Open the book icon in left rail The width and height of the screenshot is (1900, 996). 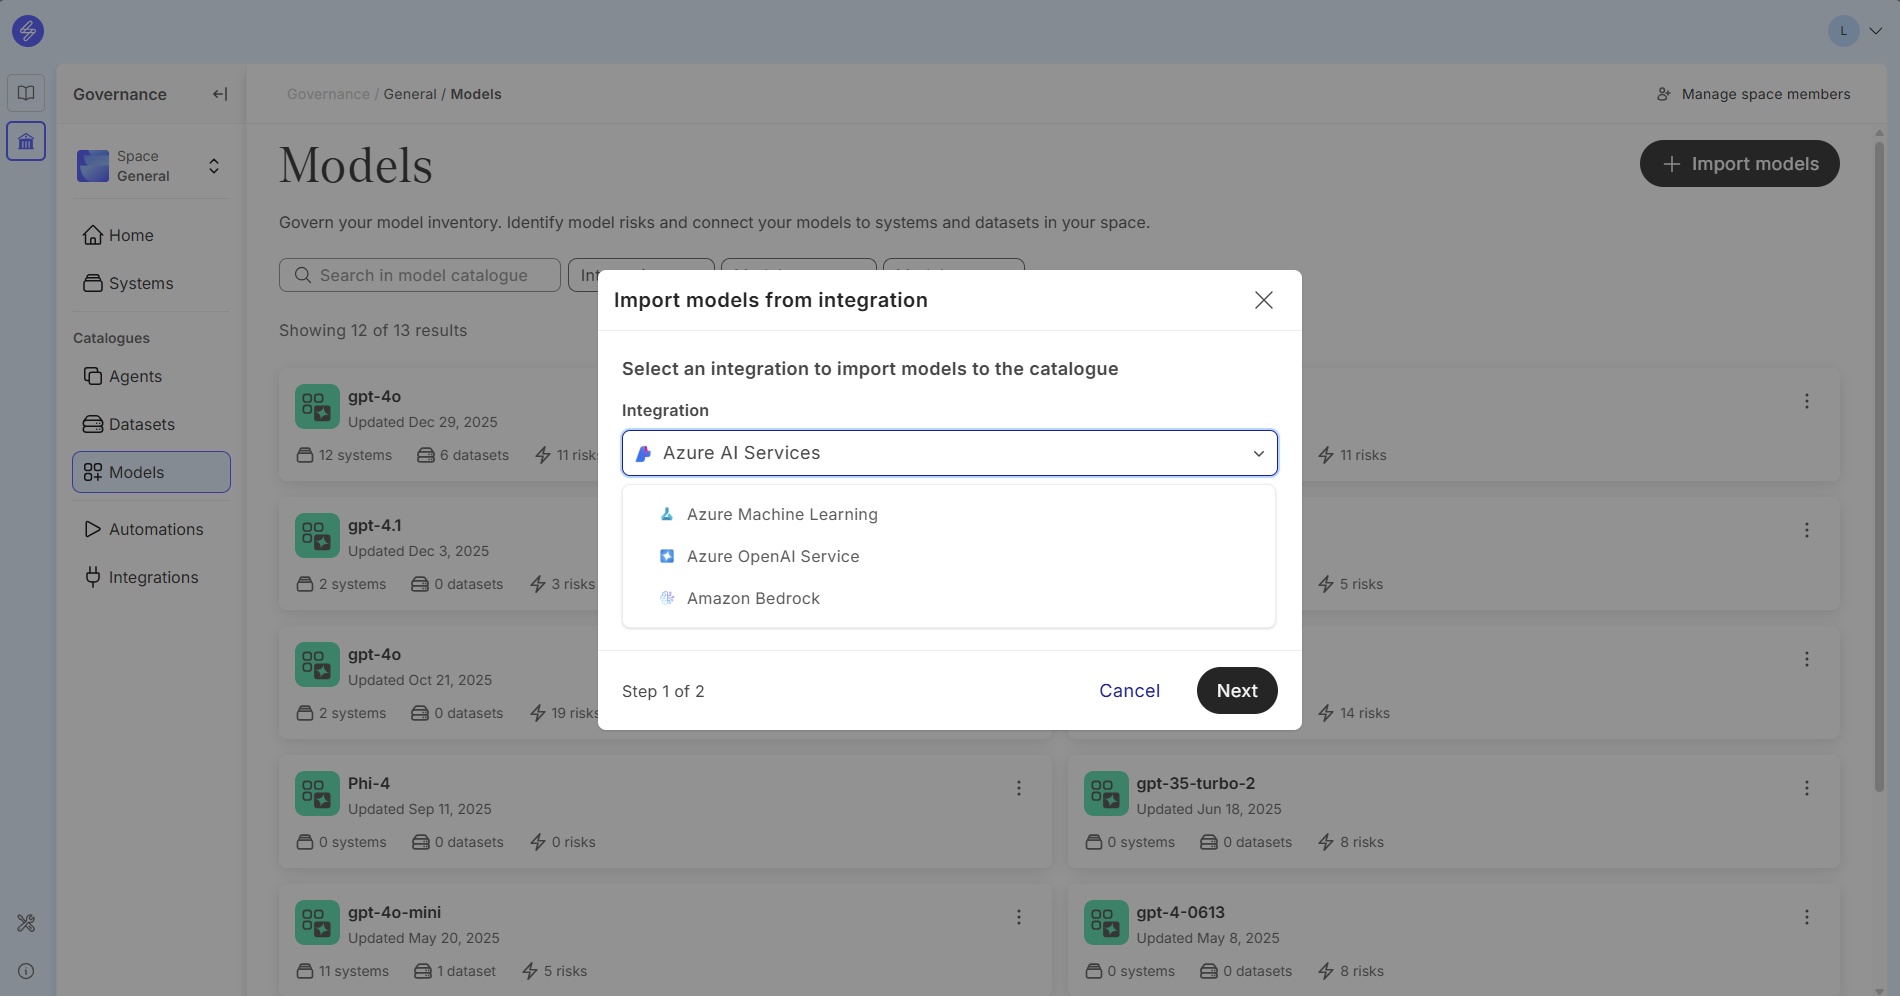pos(26,93)
